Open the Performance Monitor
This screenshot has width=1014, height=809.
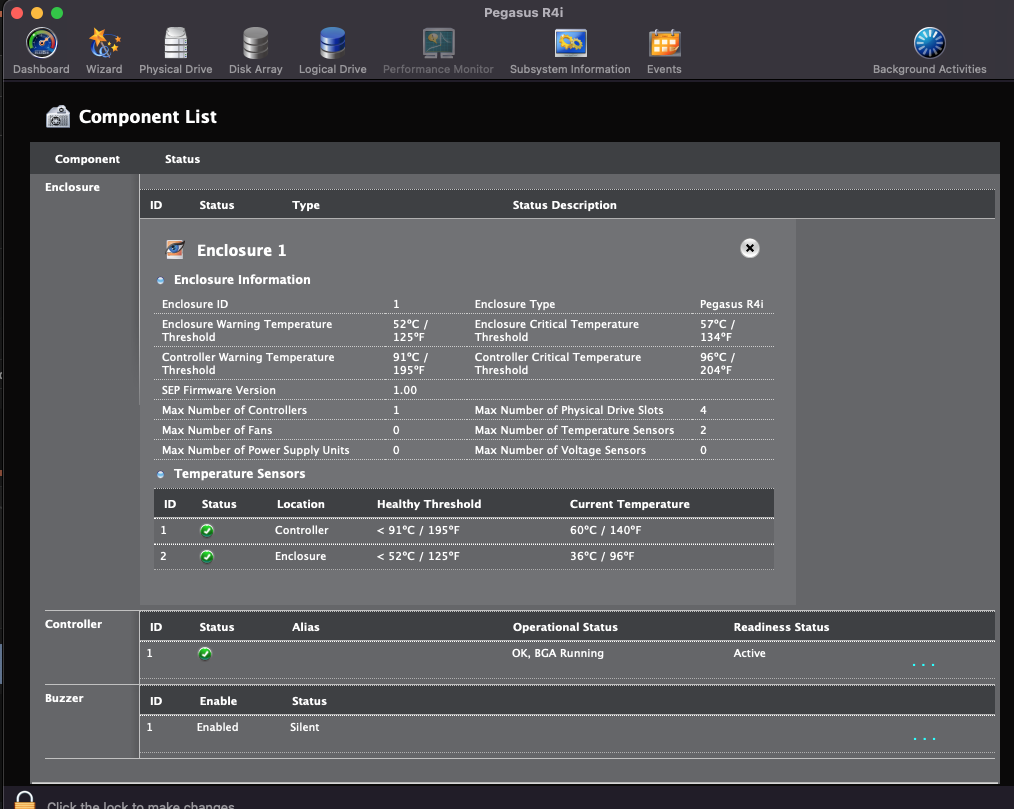[438, 51]
